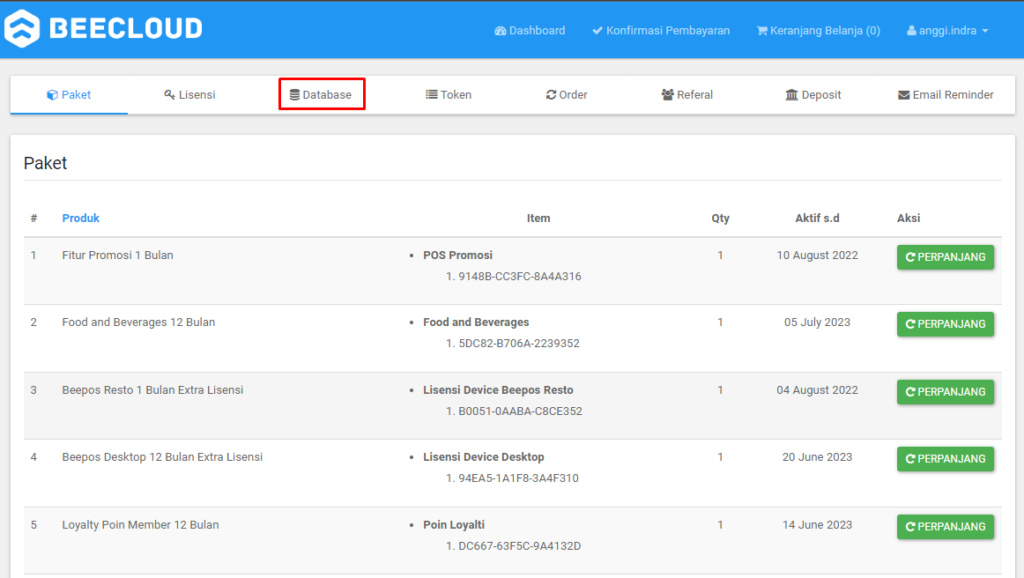
Task: Switch to the Order tab
Action: (565, 94)
